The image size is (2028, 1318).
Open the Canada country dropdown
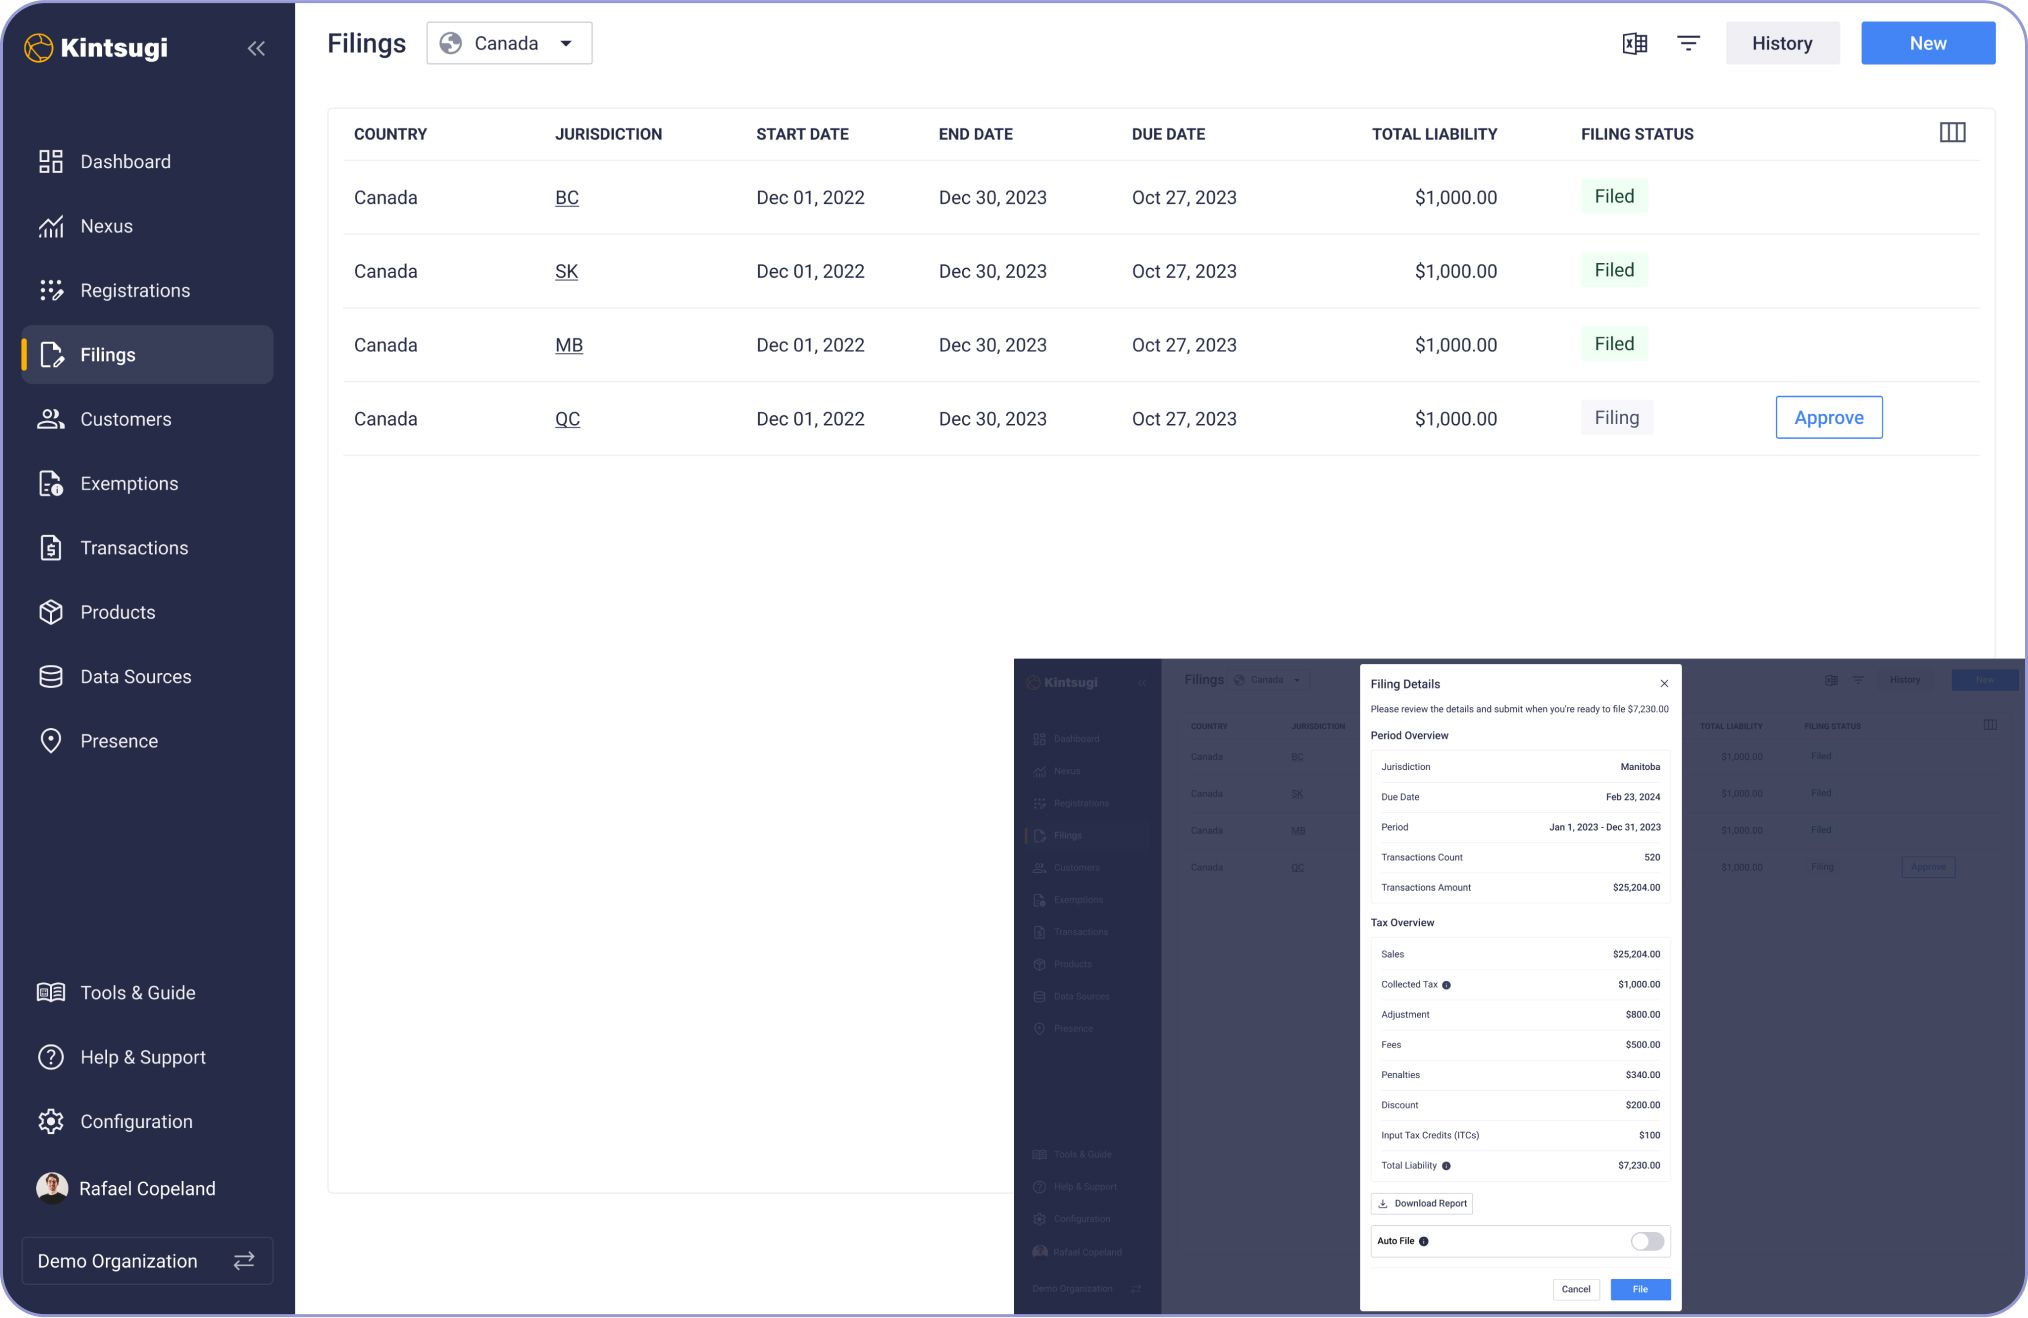point(509,44)
